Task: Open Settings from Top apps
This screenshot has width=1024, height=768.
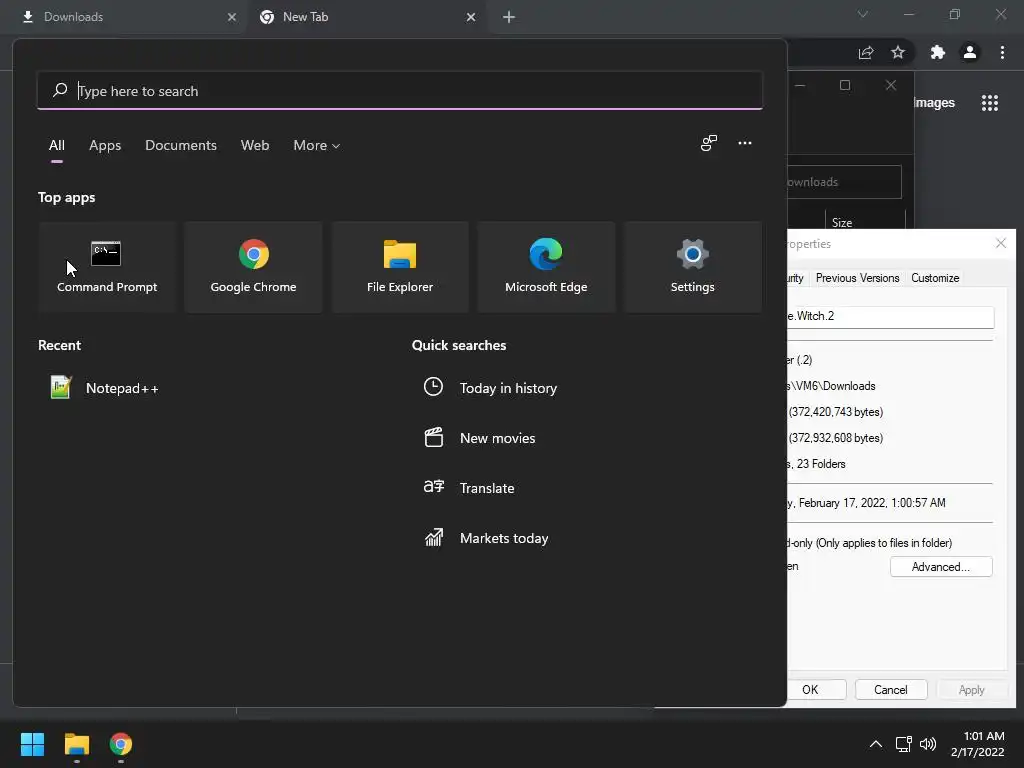Action: (692, 267)
